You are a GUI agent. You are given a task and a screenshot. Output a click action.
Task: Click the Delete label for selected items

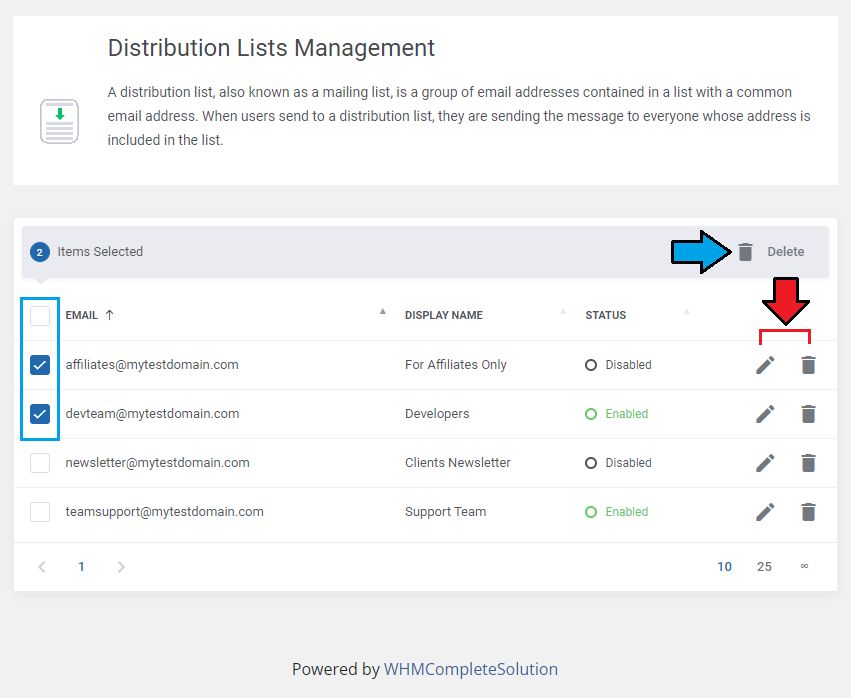click(x=785, y=252)
